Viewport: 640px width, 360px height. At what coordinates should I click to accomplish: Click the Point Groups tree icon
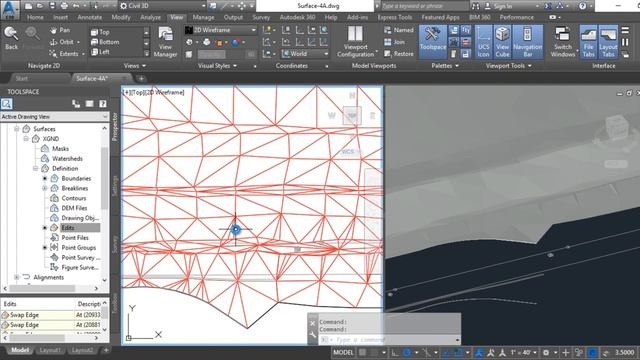click(x=54, y=247)
